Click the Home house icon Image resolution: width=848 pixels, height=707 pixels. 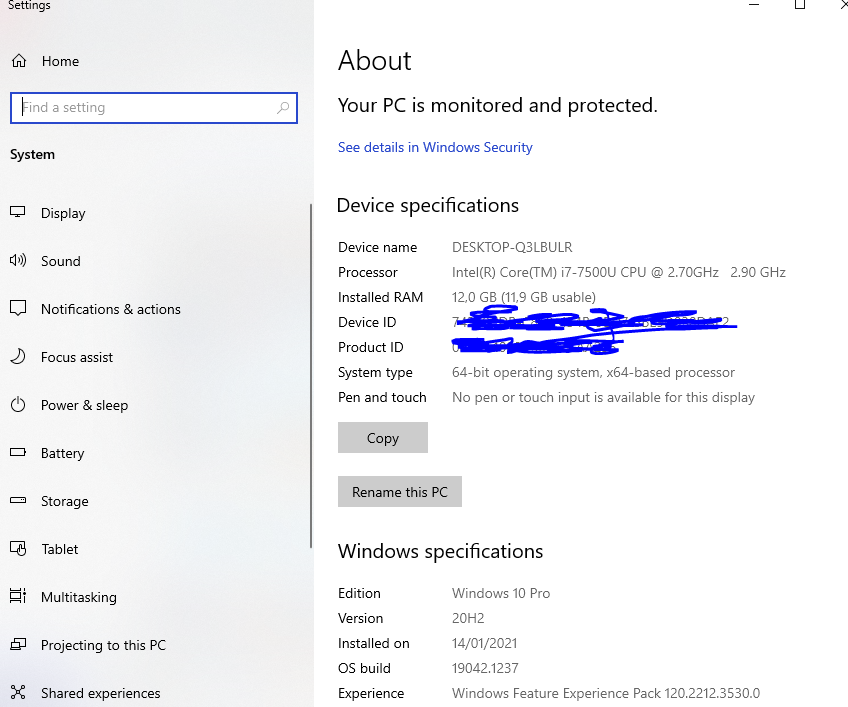click(x=19, y=61)
